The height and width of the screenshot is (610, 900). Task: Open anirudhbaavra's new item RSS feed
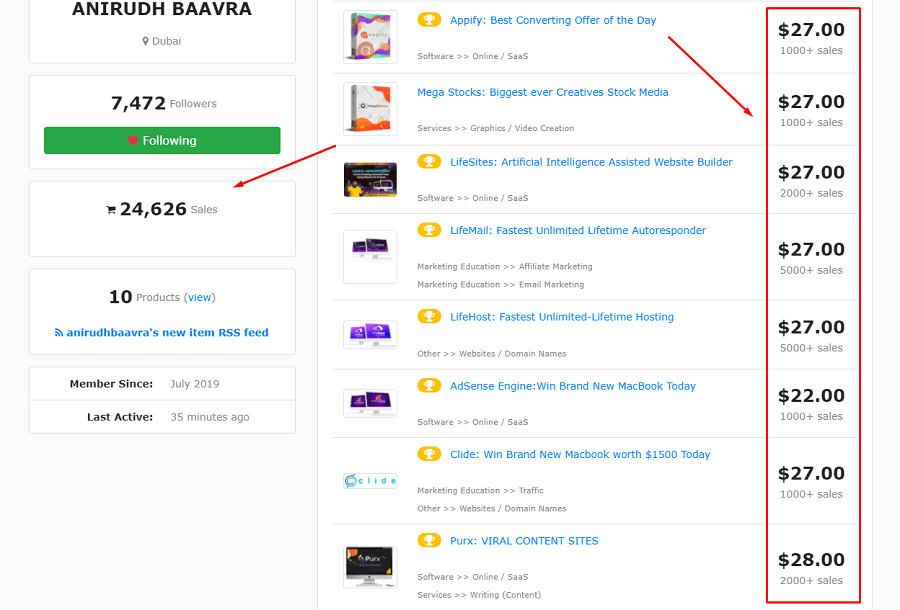pyautogui.click(x=167, y=333)
